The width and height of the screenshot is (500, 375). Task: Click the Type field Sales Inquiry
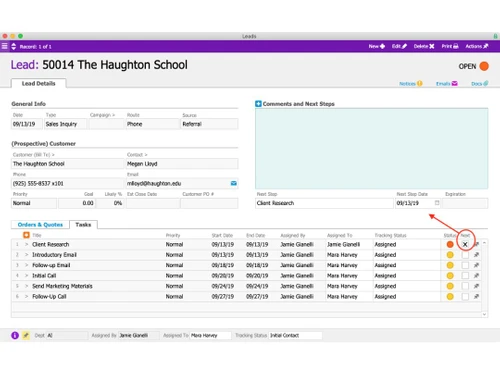coord(66,124)
